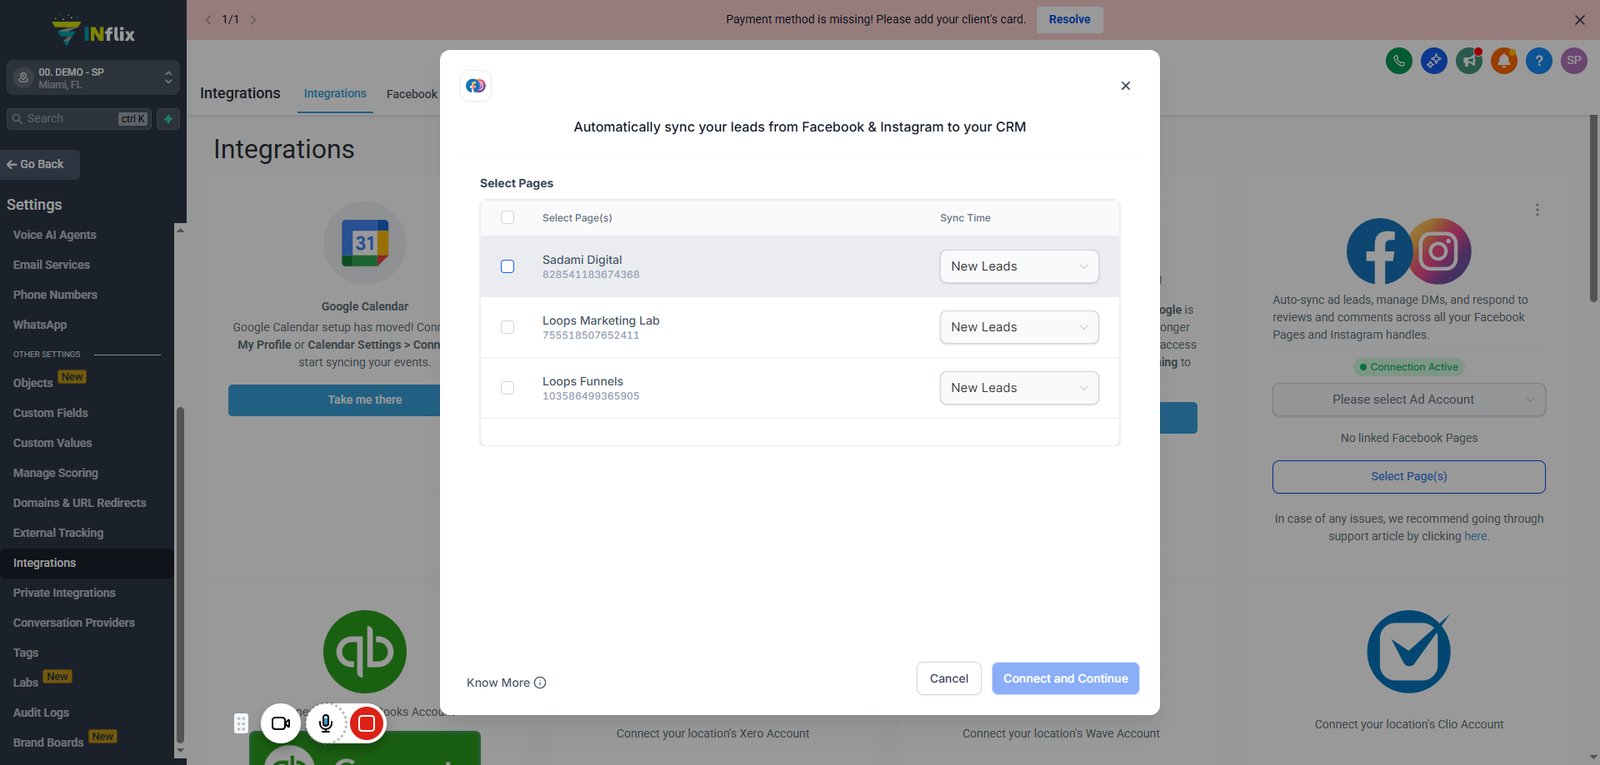Click the camera icon in recorder toolbar
1600x765 pixels.
[x=281, y=723]
